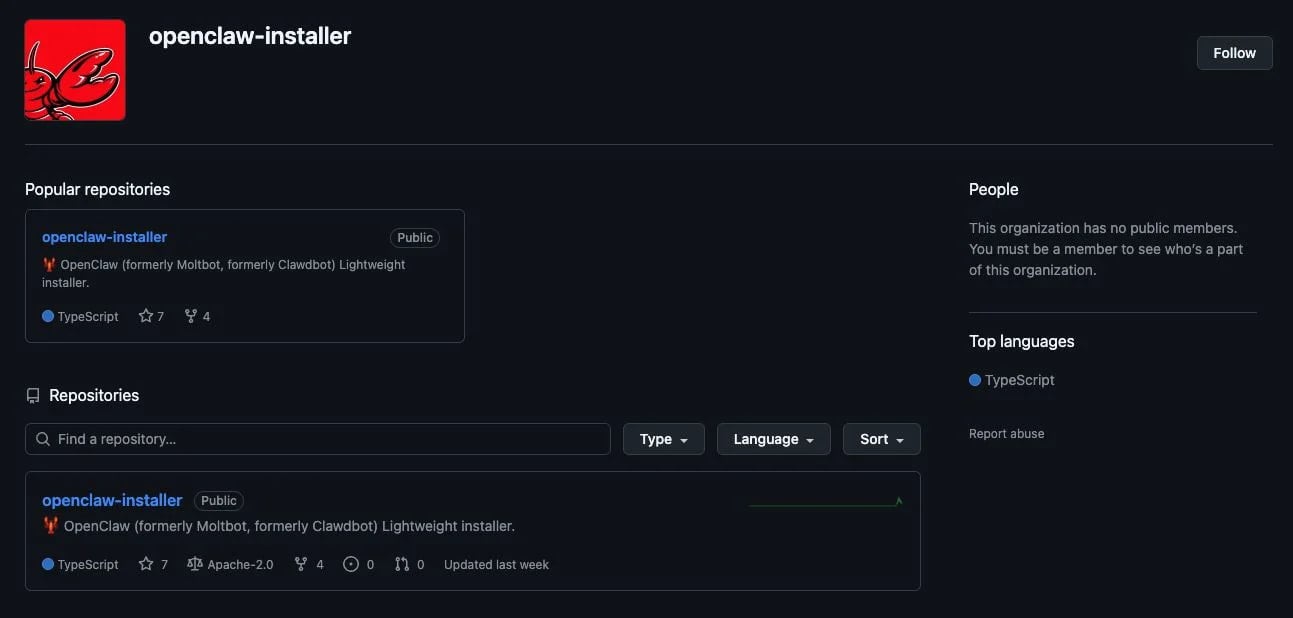This screenshot has width=1293, height=618.
Task: Open the Sort dropdown
Action: coord(880,438)
